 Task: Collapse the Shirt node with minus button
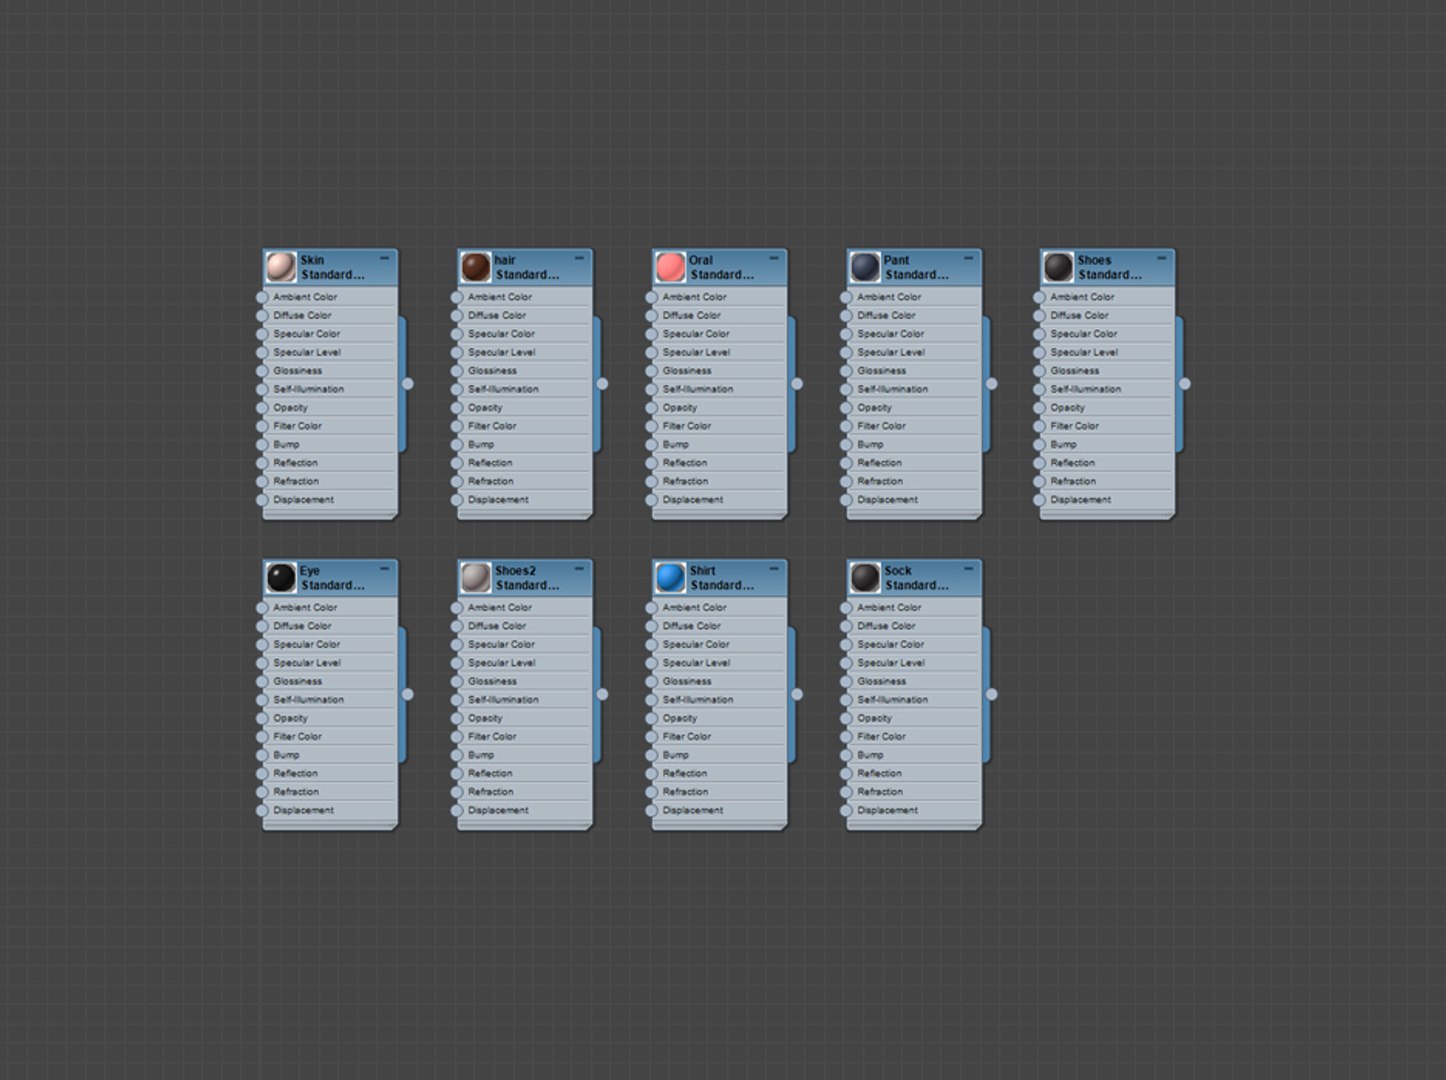point(774,570)
